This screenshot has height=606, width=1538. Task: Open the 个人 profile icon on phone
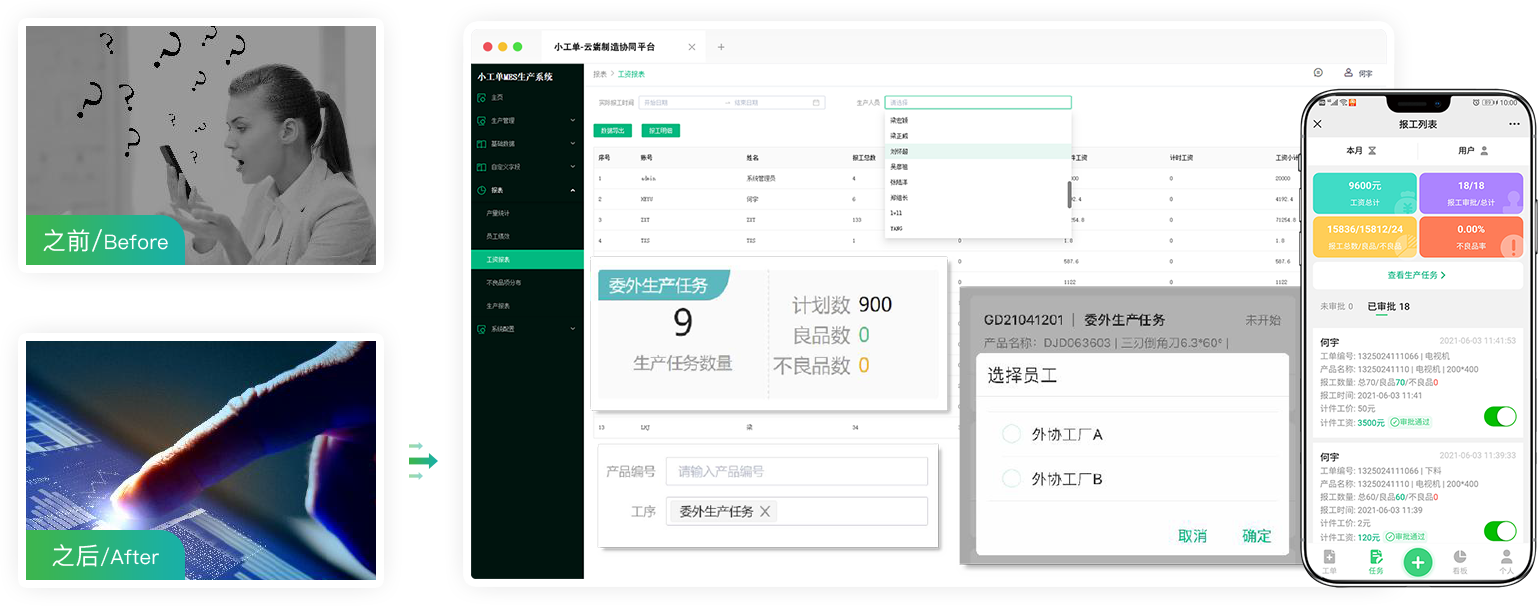point(1506,560)
